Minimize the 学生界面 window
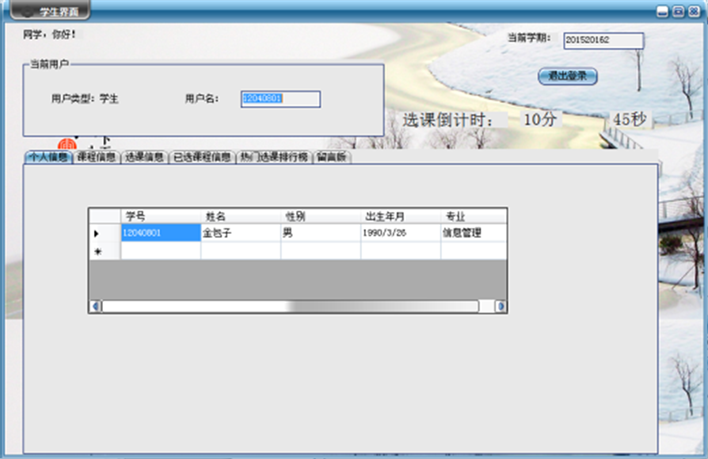Screen dimensions: 708x459 pos(662,11)
